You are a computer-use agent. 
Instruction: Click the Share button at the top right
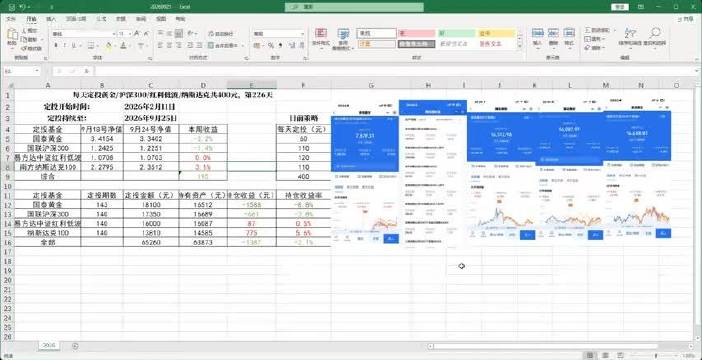coord(686,19)
